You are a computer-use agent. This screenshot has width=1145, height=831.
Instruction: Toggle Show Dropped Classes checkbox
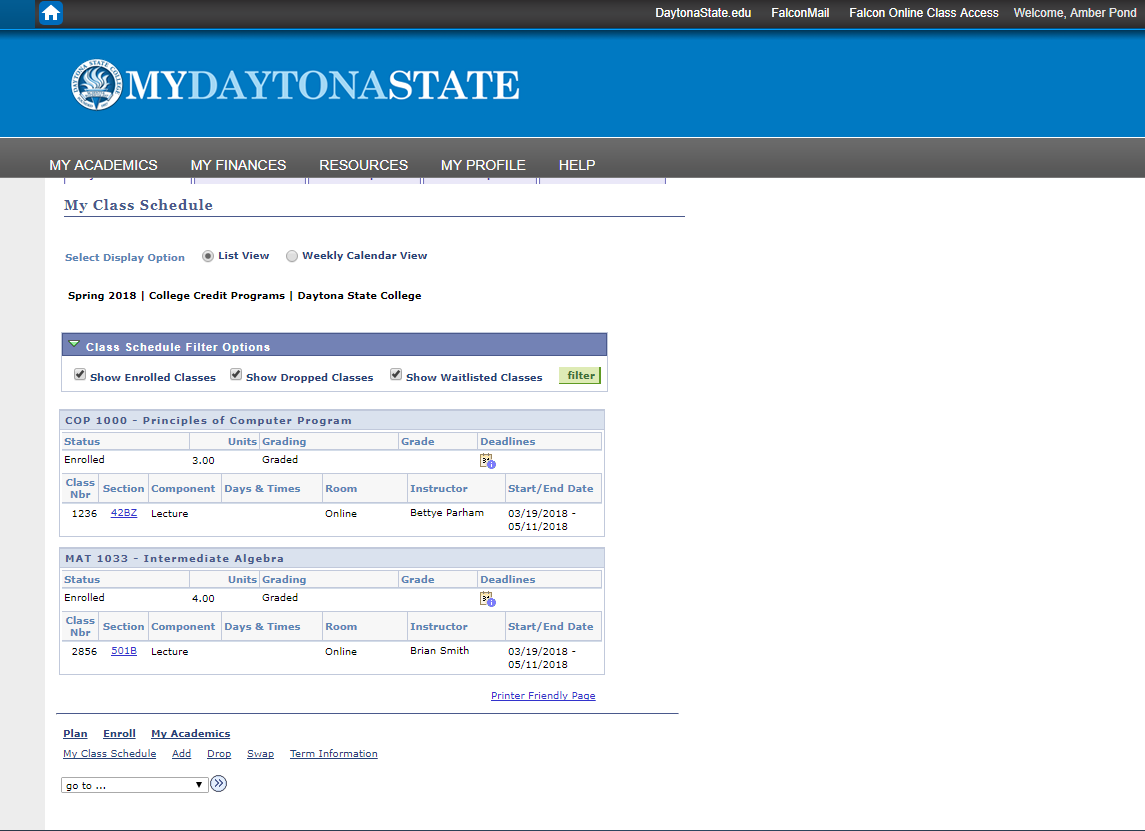[236, 375]
